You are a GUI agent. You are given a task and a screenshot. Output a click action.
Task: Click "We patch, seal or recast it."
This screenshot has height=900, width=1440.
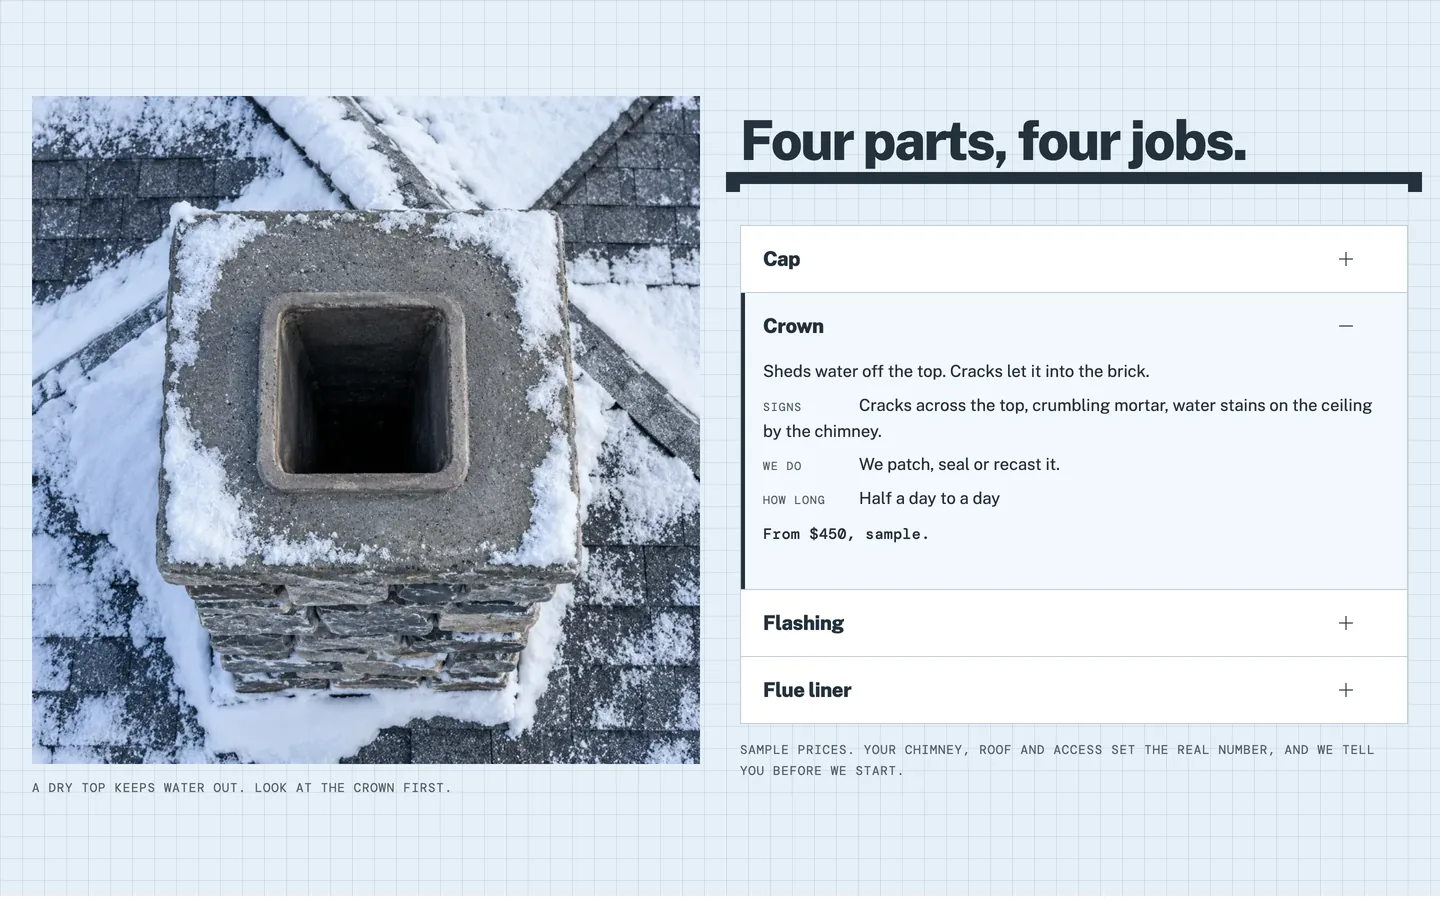tap(959, 464)
